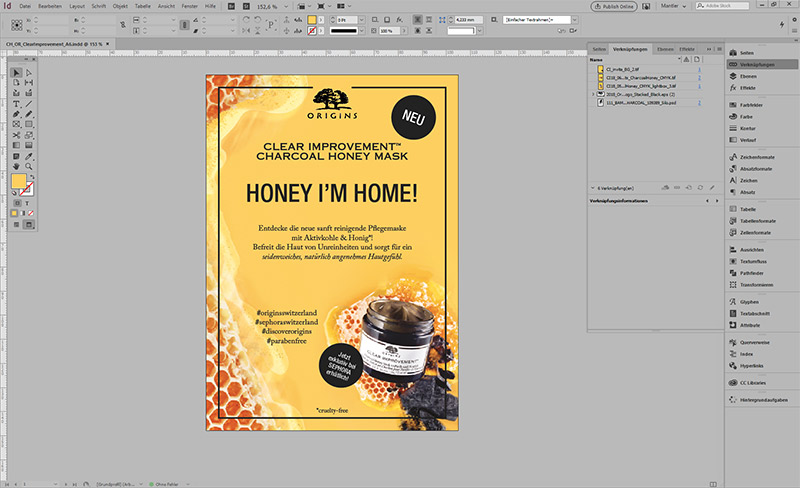
Task: Select the Rectangle Frame tool
Action: pos(16,124)
